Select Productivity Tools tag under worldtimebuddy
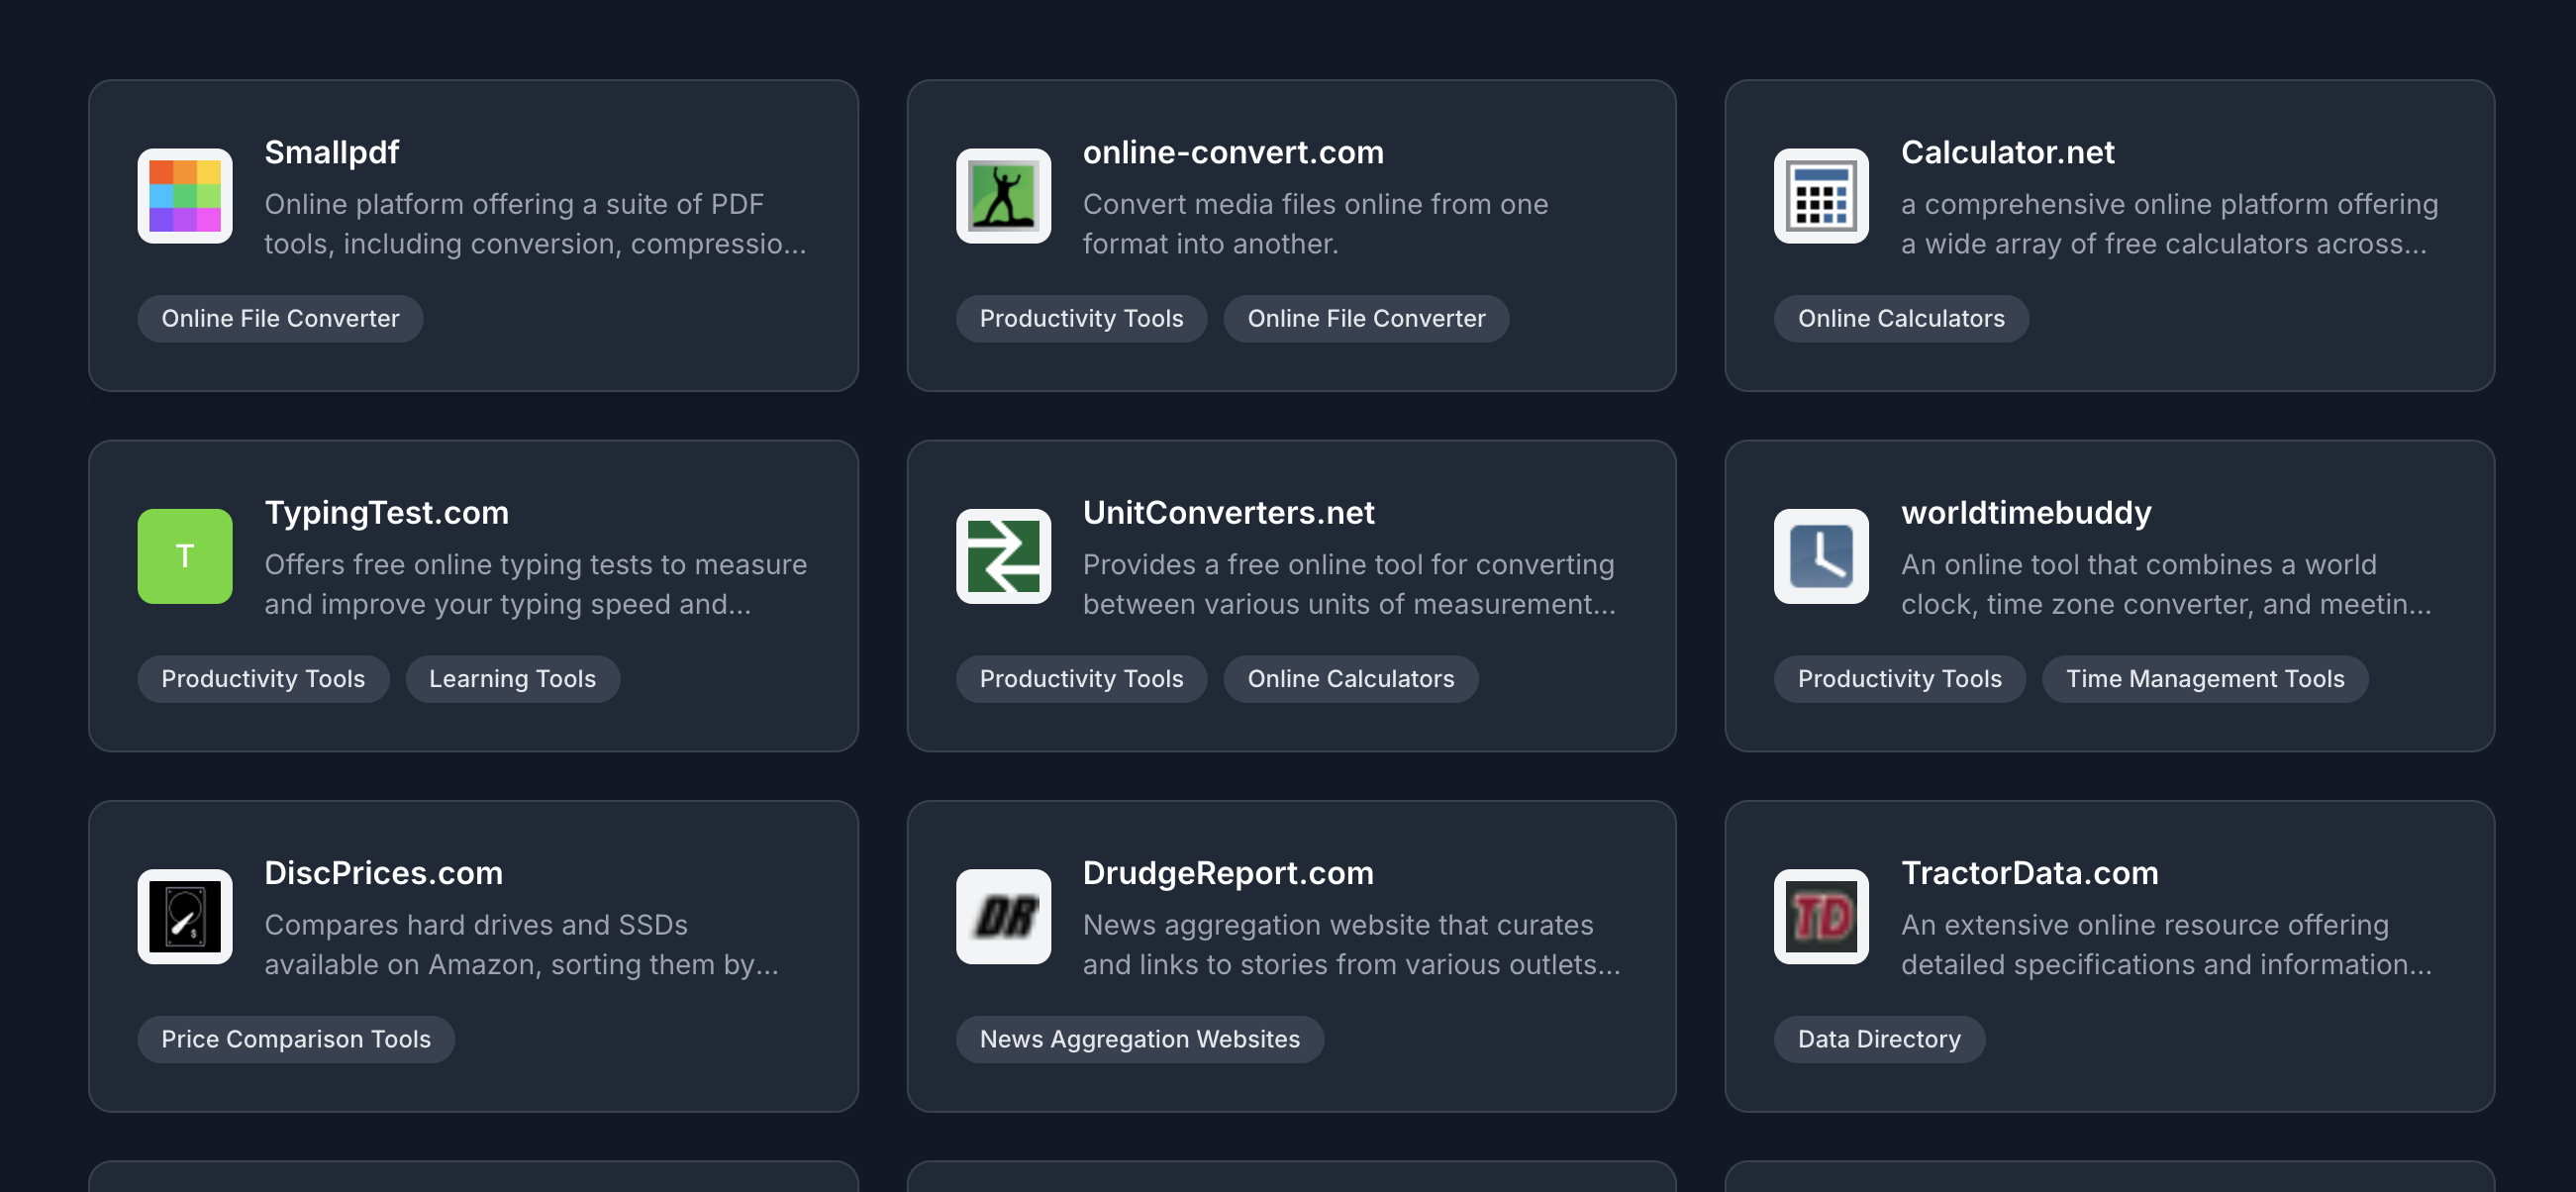Image resolution: width=2576 pixels, height=1192 pixels. [1899, 678]
